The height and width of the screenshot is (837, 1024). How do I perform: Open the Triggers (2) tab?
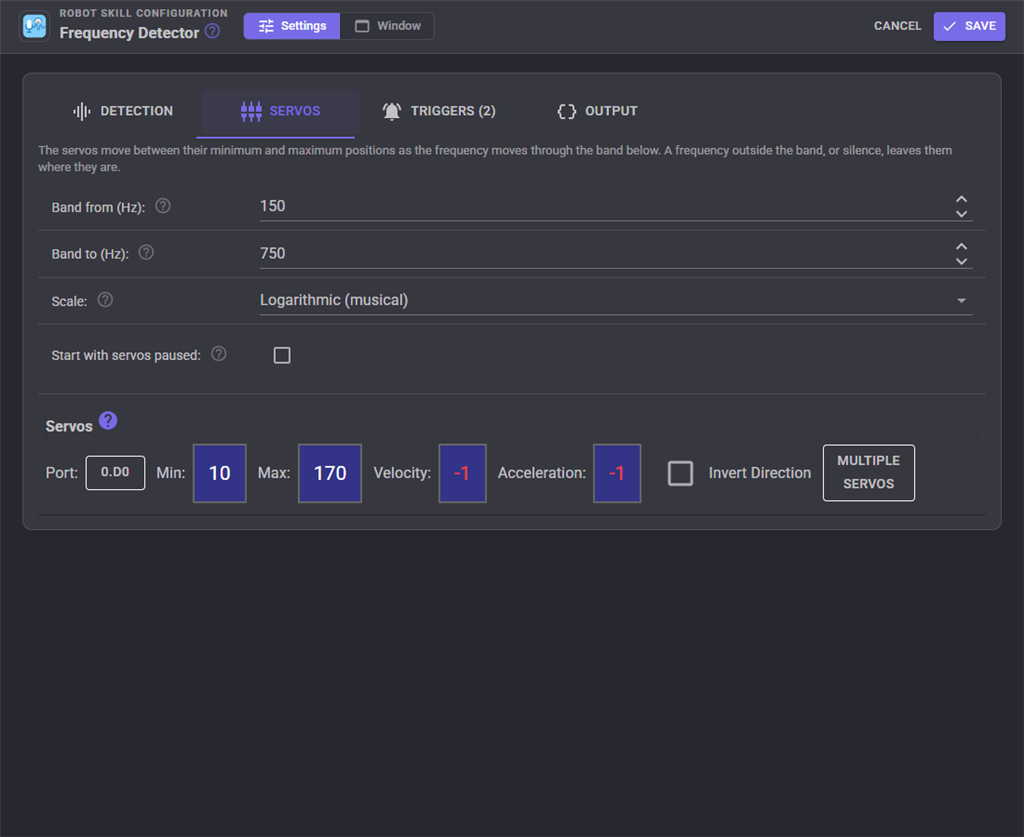pyautogui.click(x=439, y=111)
